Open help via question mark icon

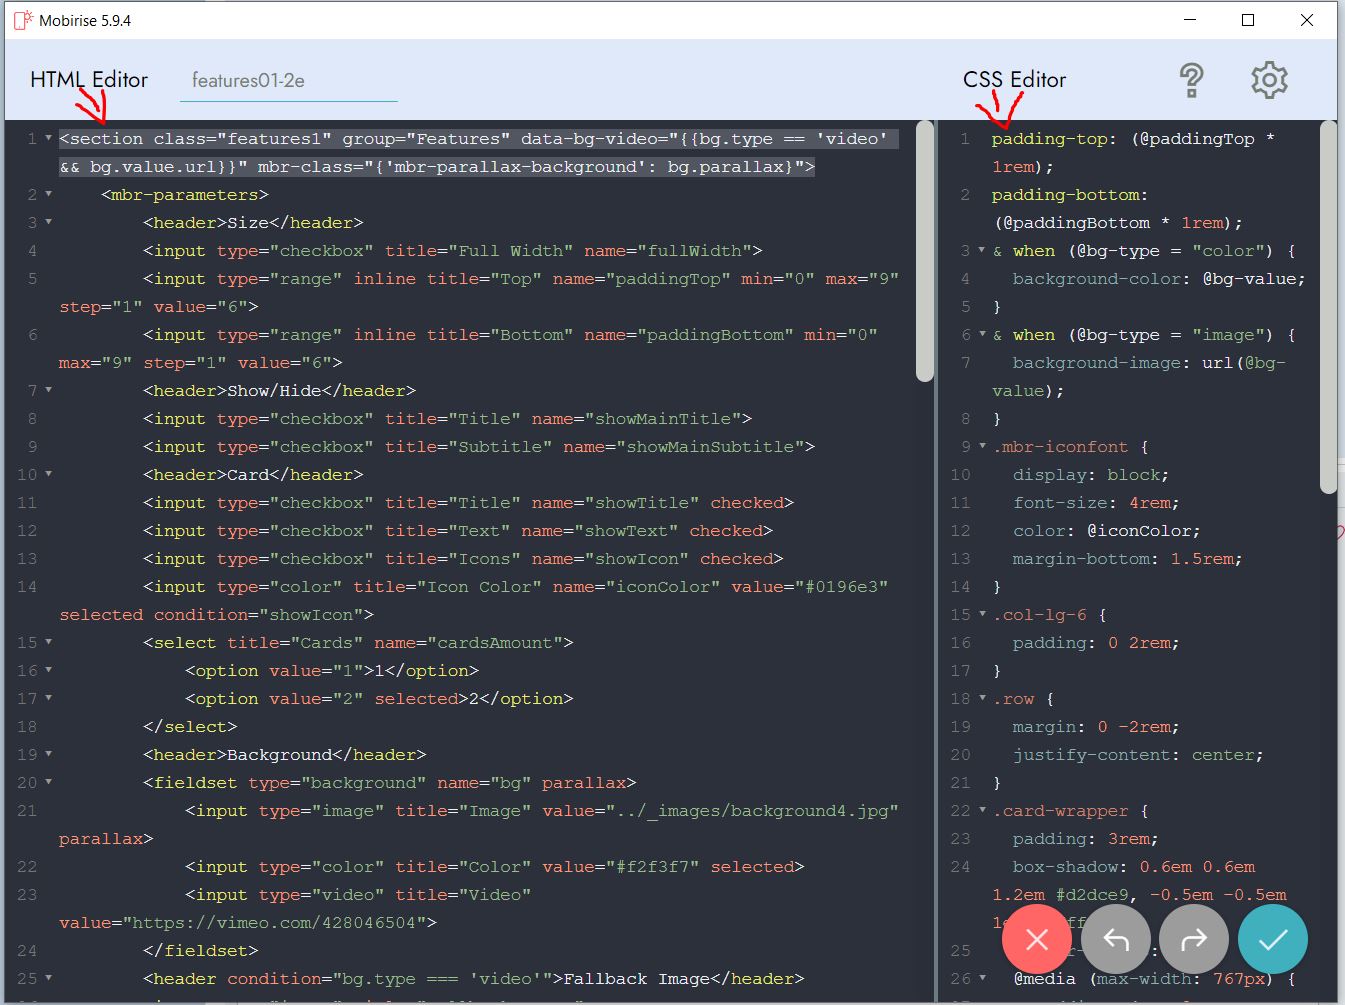pyautogui.click(x=1191, y=80)
